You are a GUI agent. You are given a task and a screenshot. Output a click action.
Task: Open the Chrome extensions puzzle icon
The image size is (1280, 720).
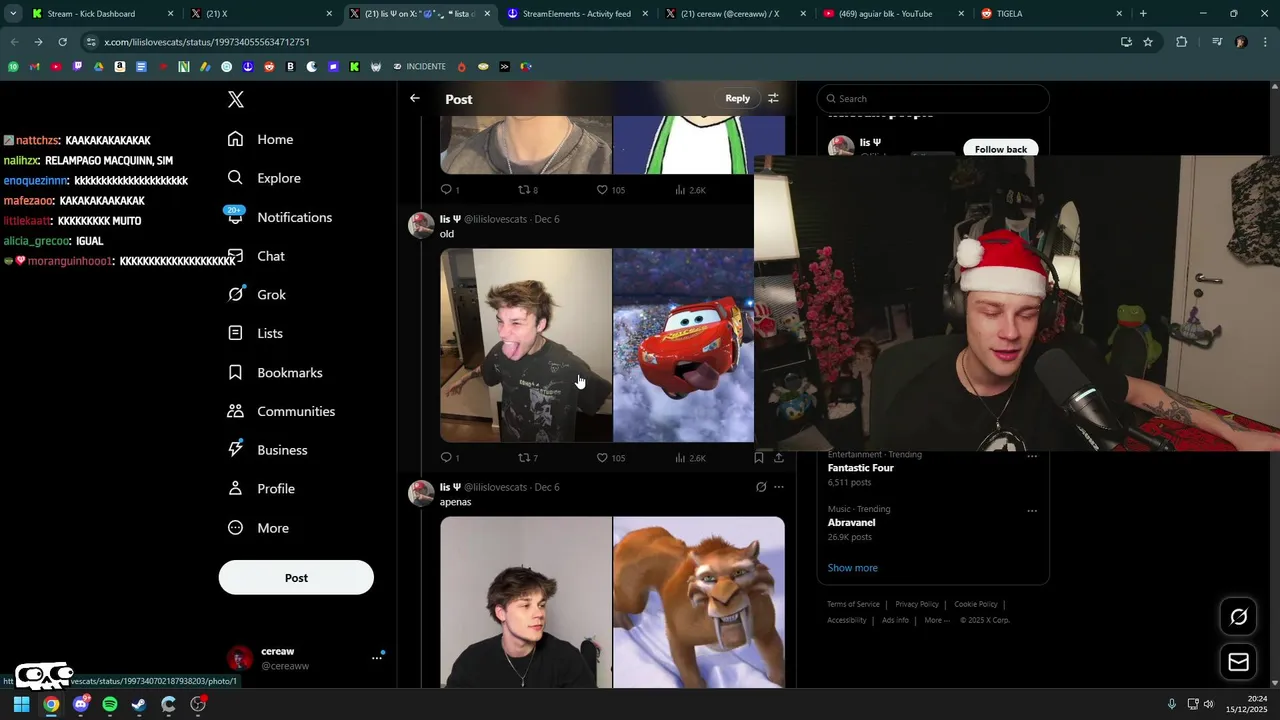1181,42
